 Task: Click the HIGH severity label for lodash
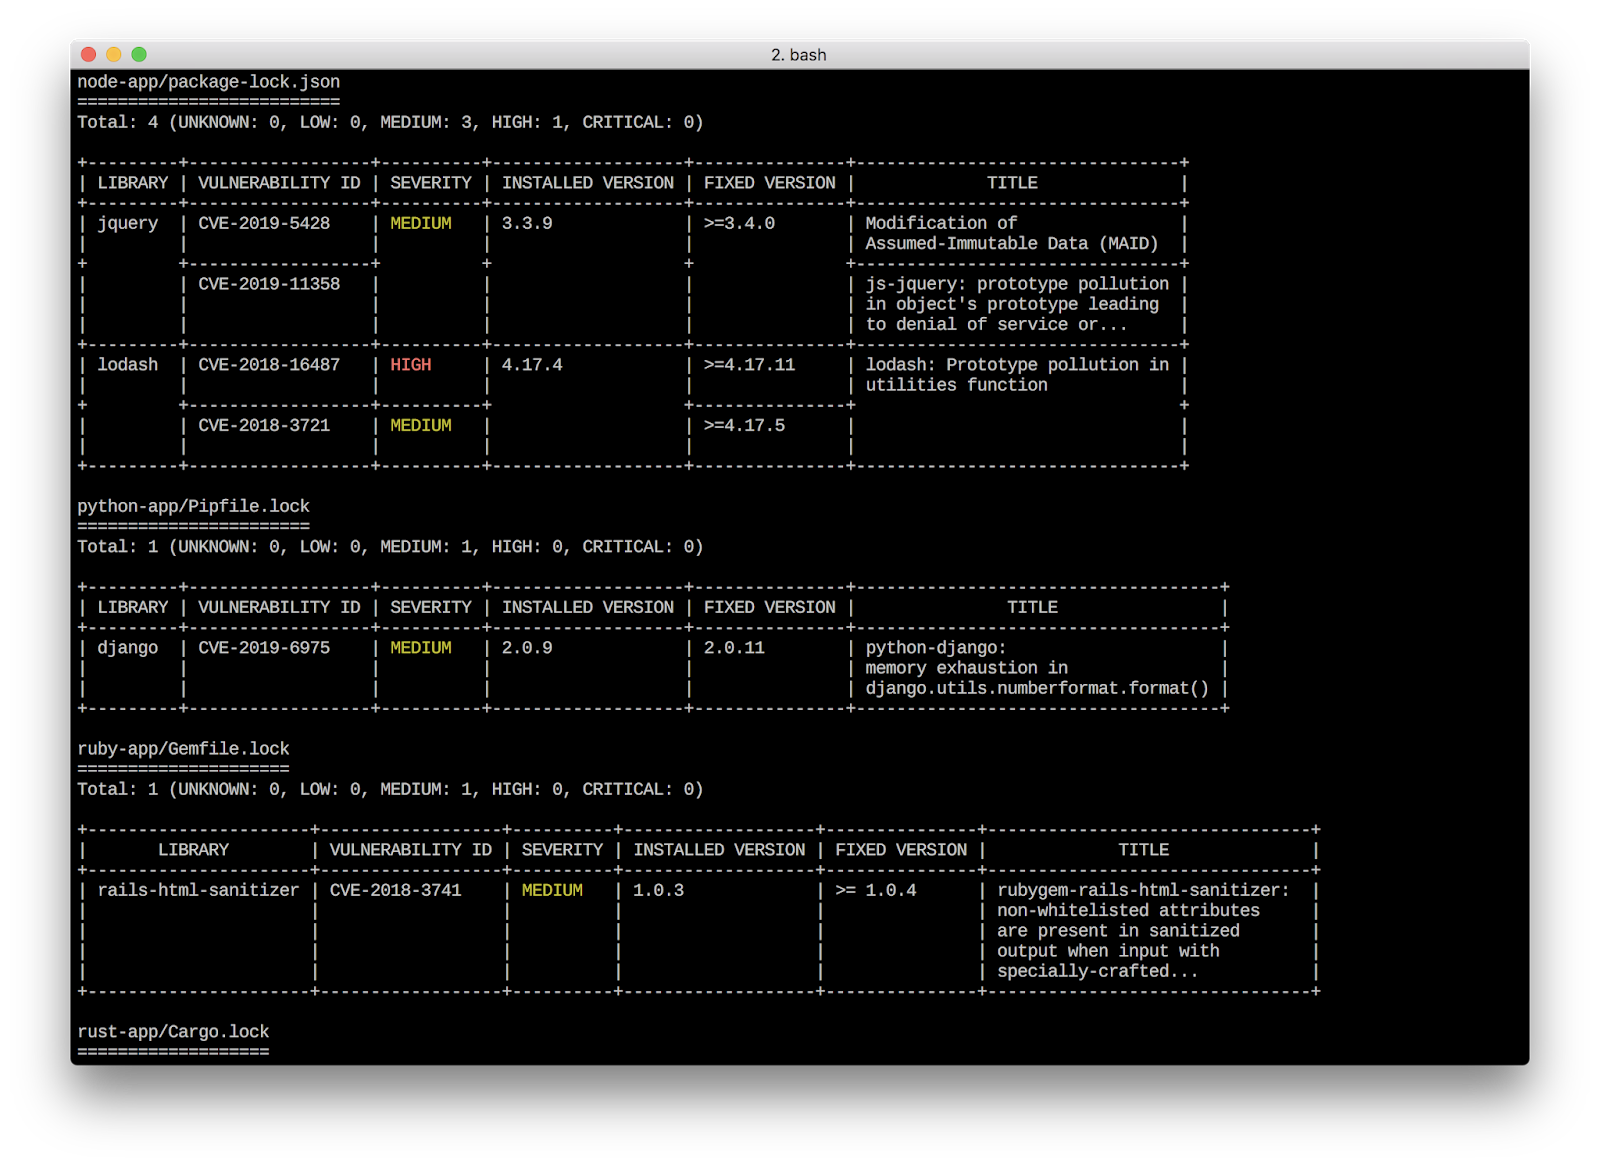click(411, 364)
